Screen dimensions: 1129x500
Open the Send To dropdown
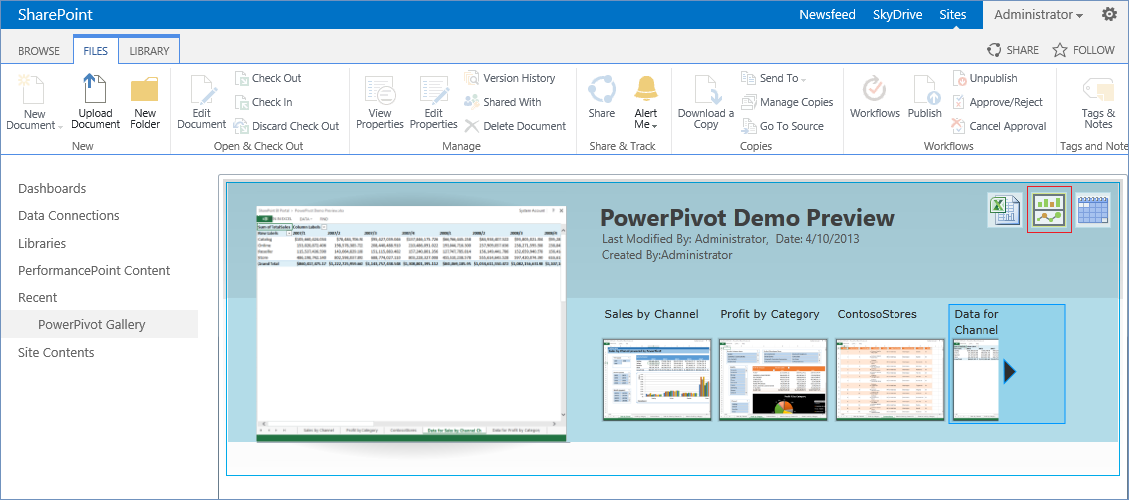tap(774, 78)
